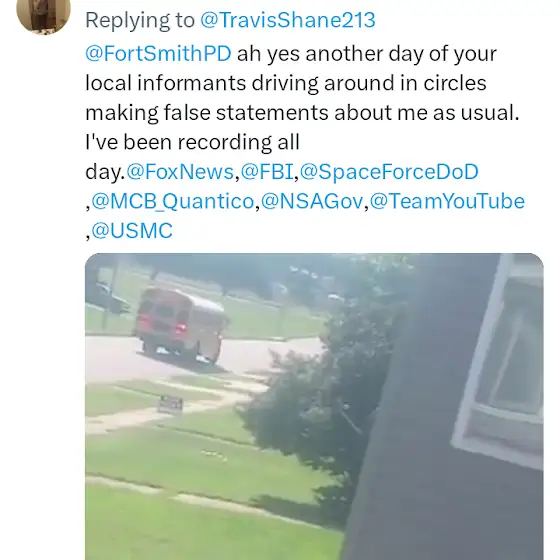Click the parked car in the video
This screenshot has width=560, height=560.
click(107, 298)
